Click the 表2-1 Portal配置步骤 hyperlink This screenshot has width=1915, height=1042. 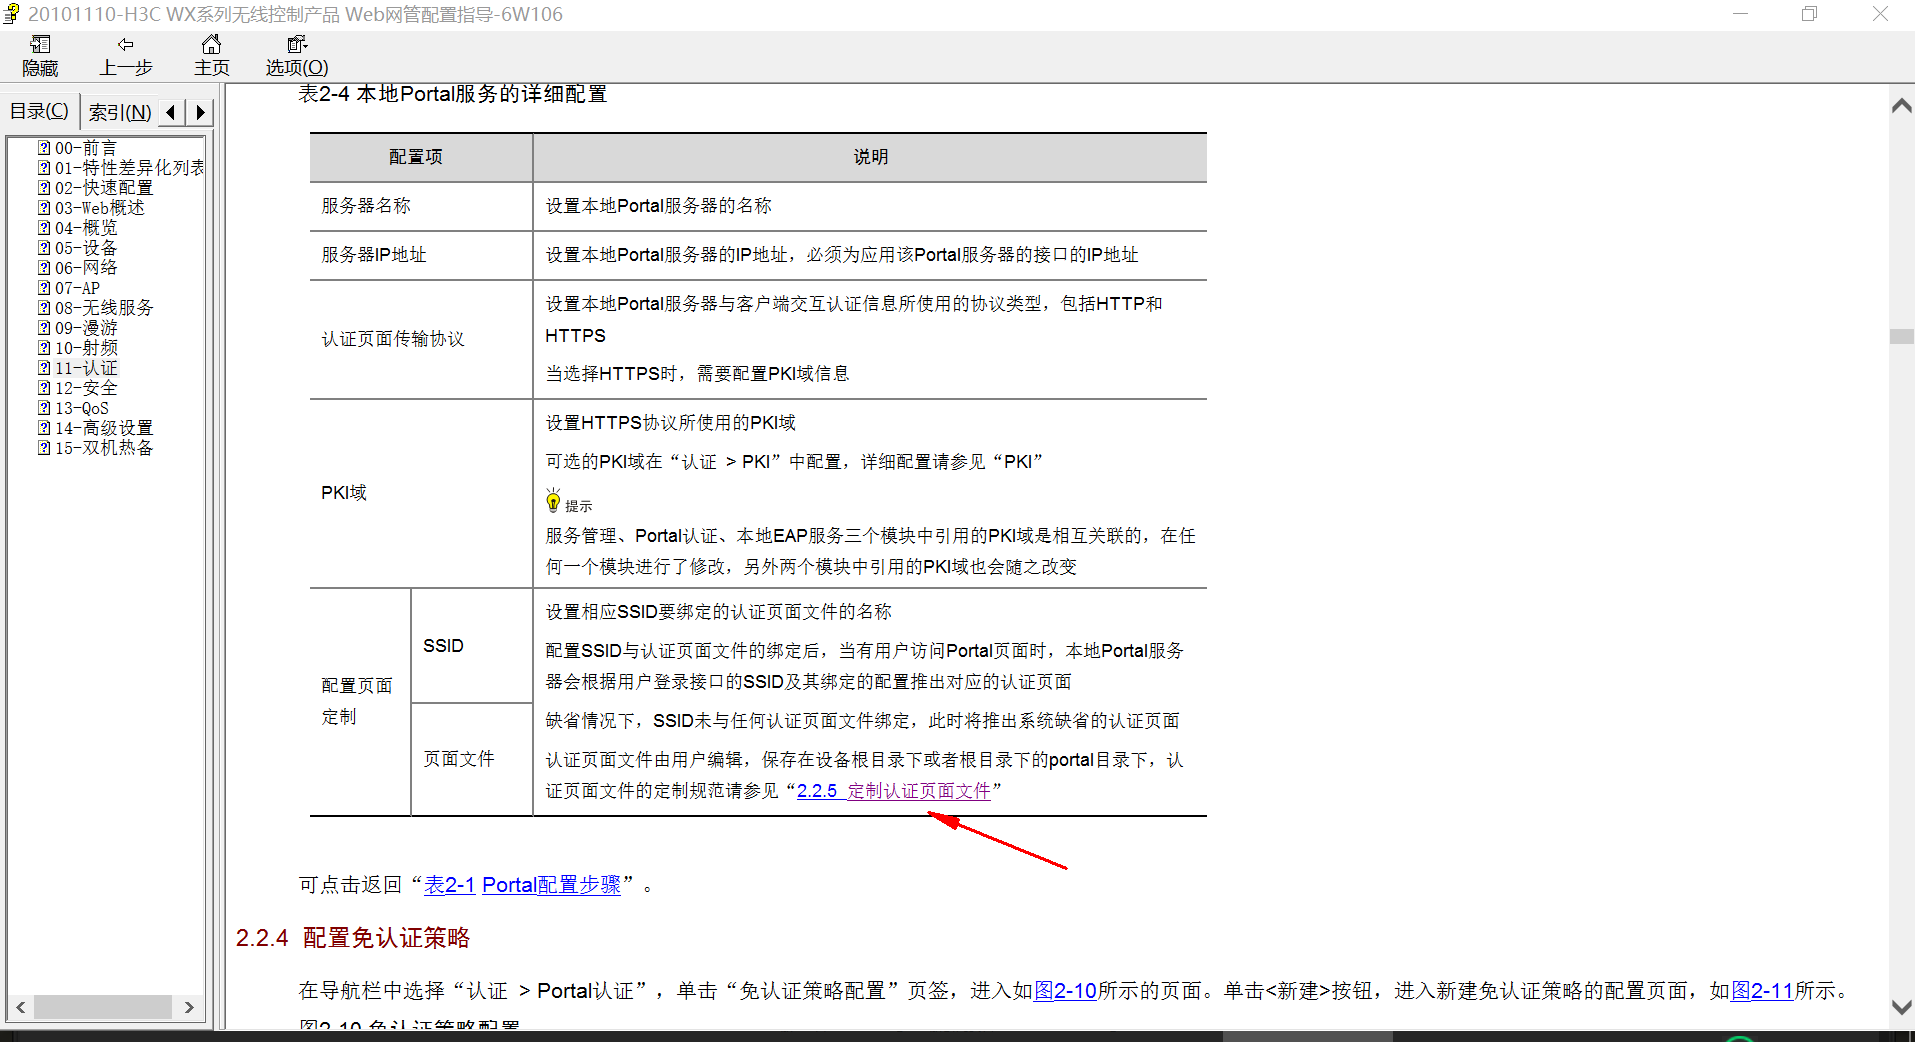tap(520, 885)
